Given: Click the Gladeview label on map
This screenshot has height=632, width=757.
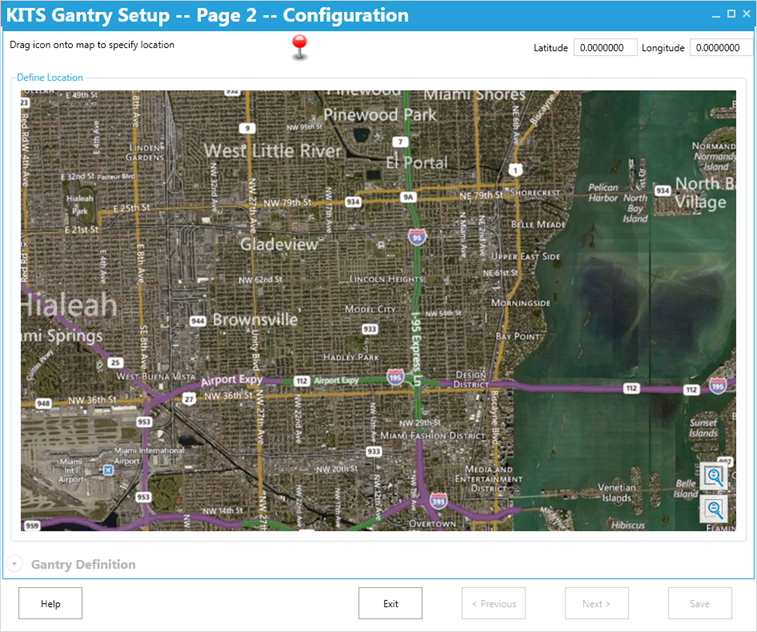Looking at the screenshot, I should (279, 244).
